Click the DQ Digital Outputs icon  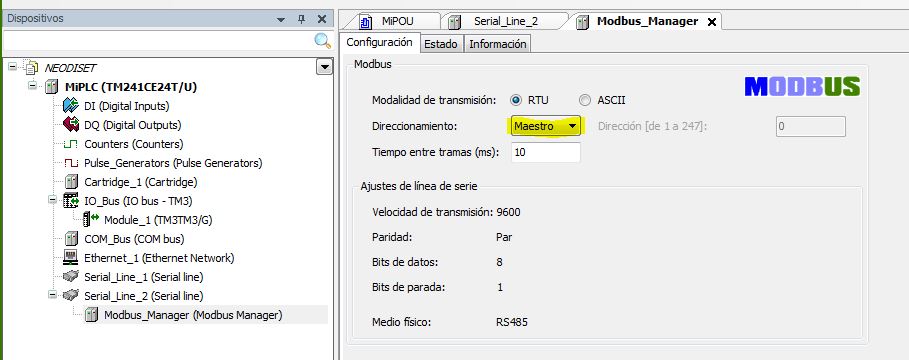click(x=71, y=125)
